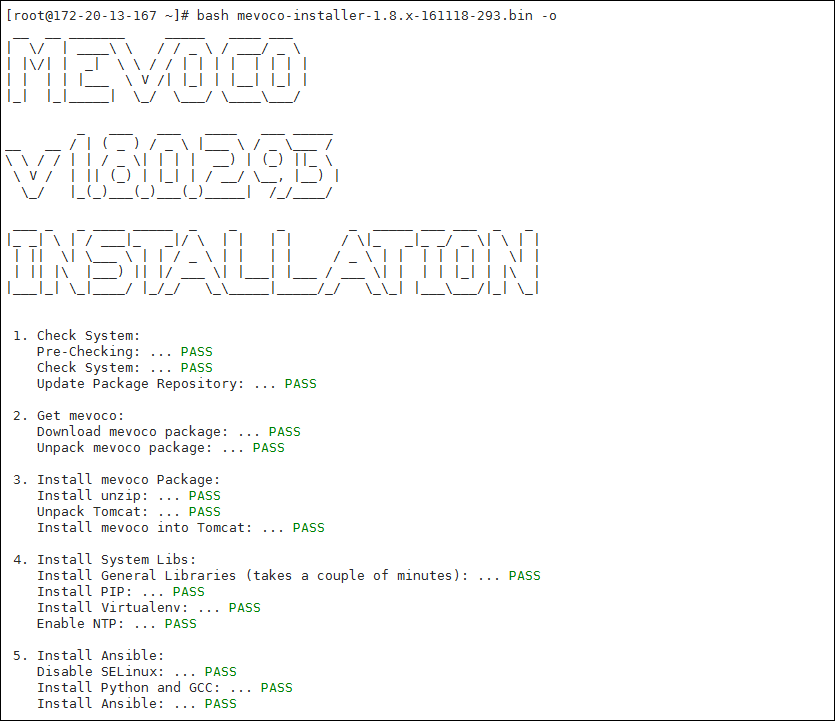Click the indented "Install Ansible:" step on the last line
Screen dimensions: 835x721
[101, 703]
